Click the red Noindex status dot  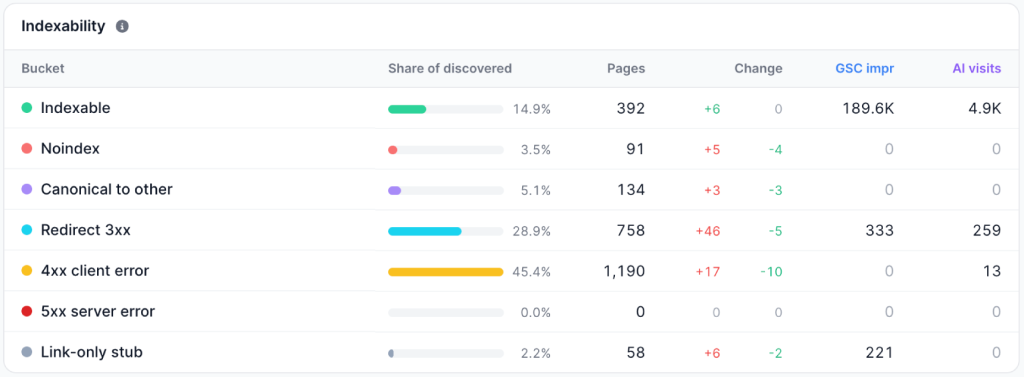[27, 149]
